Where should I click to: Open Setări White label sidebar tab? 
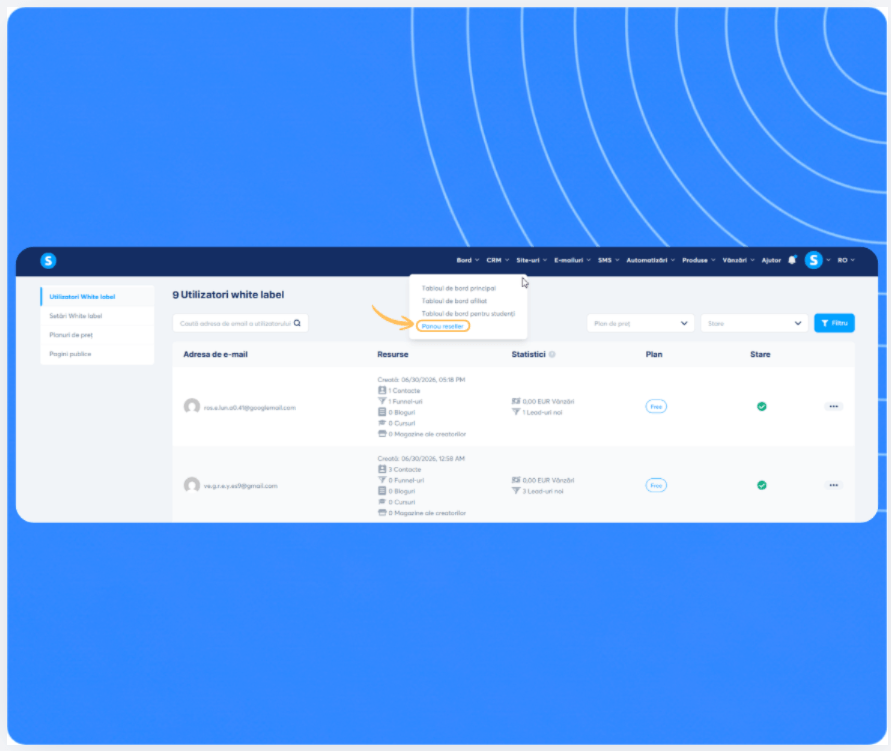(x=97, y=316)
